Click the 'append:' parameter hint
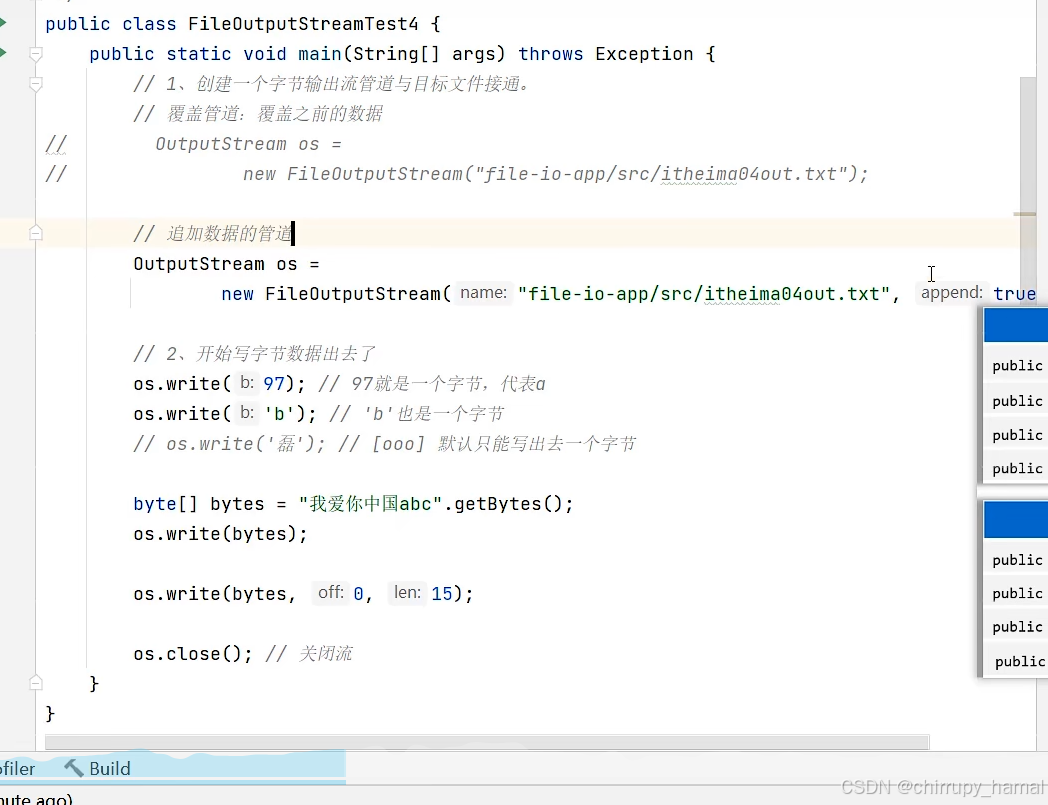1048x805 pixels. pyautogui.click(x=952, y=293)
